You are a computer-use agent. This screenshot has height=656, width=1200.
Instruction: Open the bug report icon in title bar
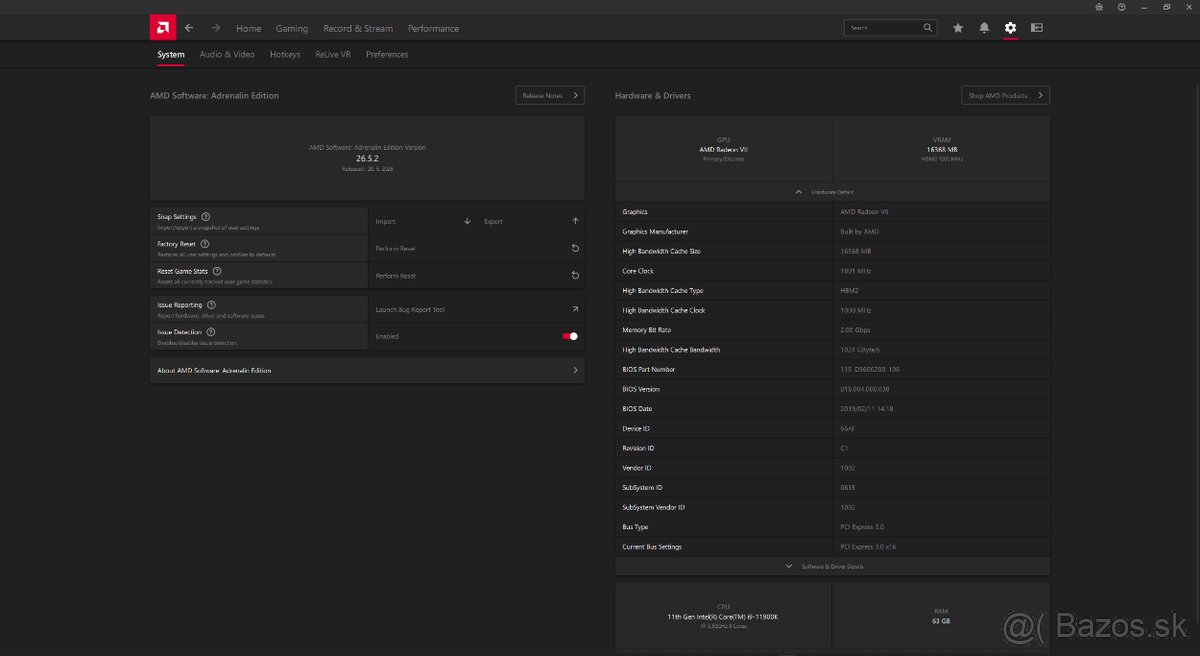click(x=1099, y=7)
